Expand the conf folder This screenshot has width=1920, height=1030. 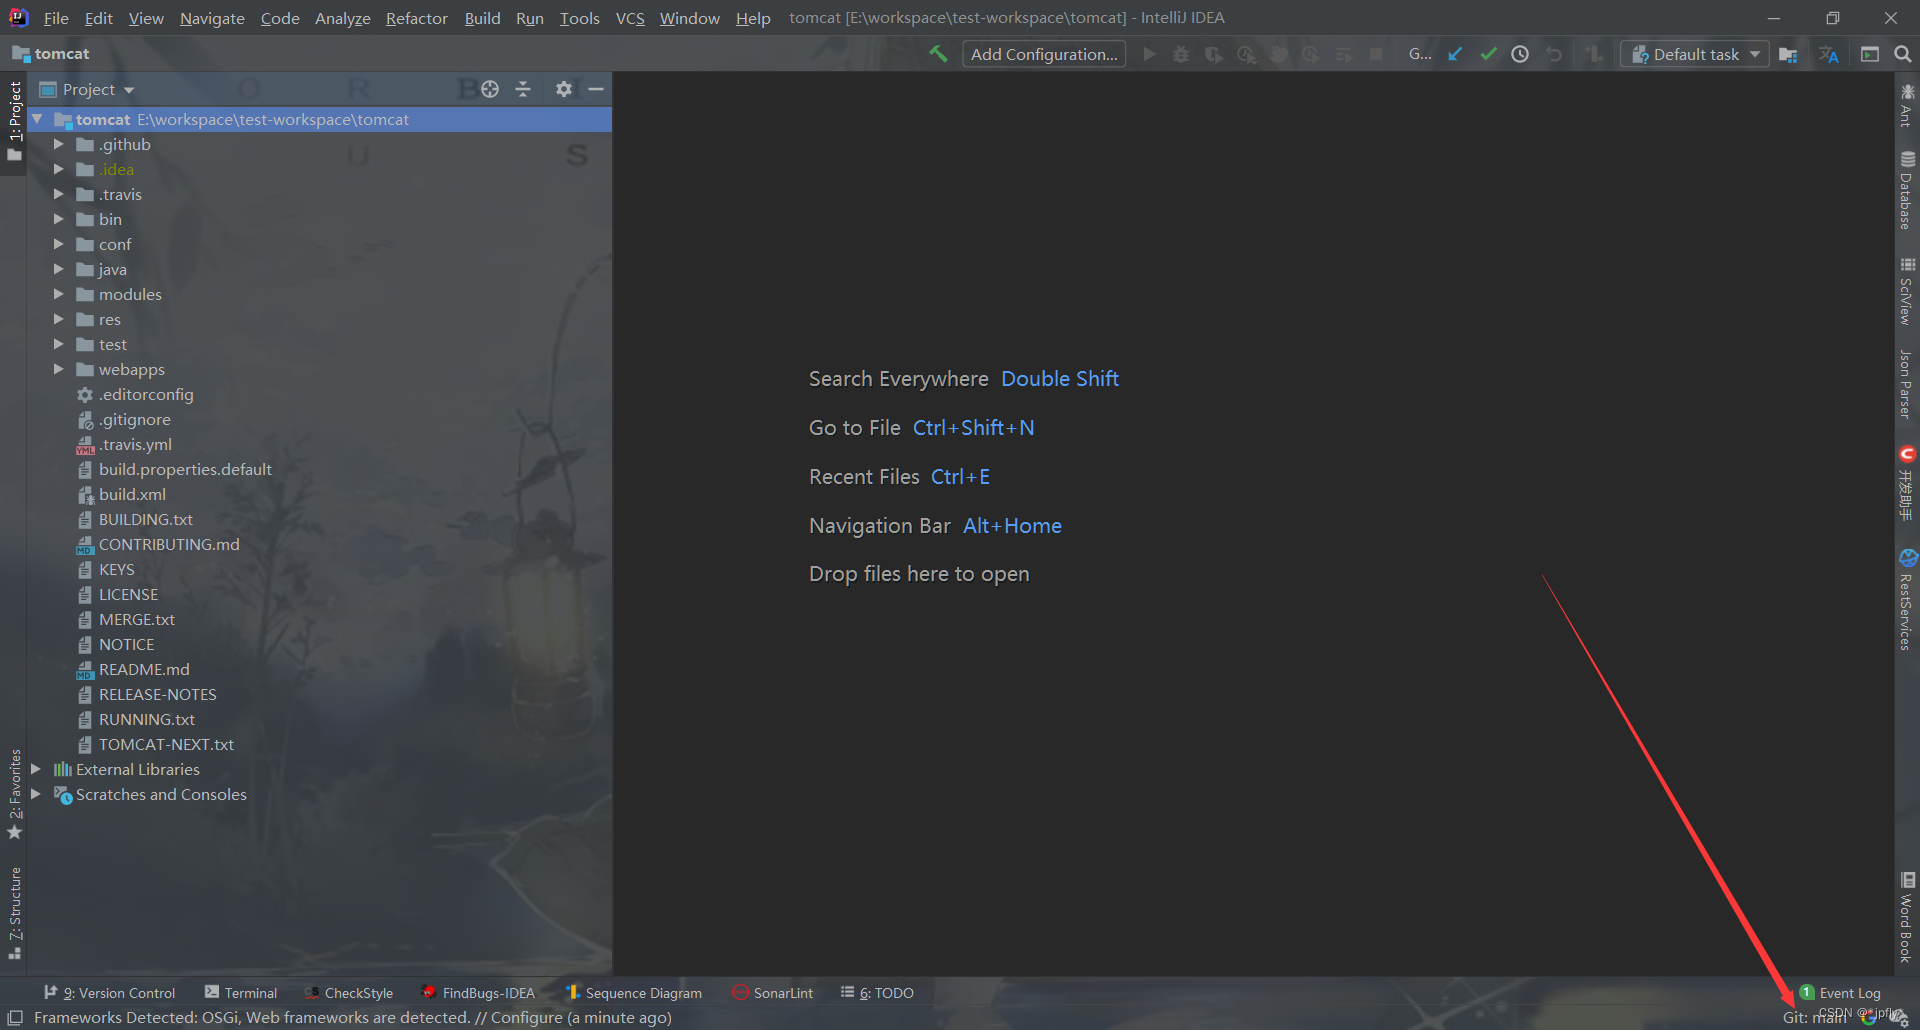[x=58, y=244]
